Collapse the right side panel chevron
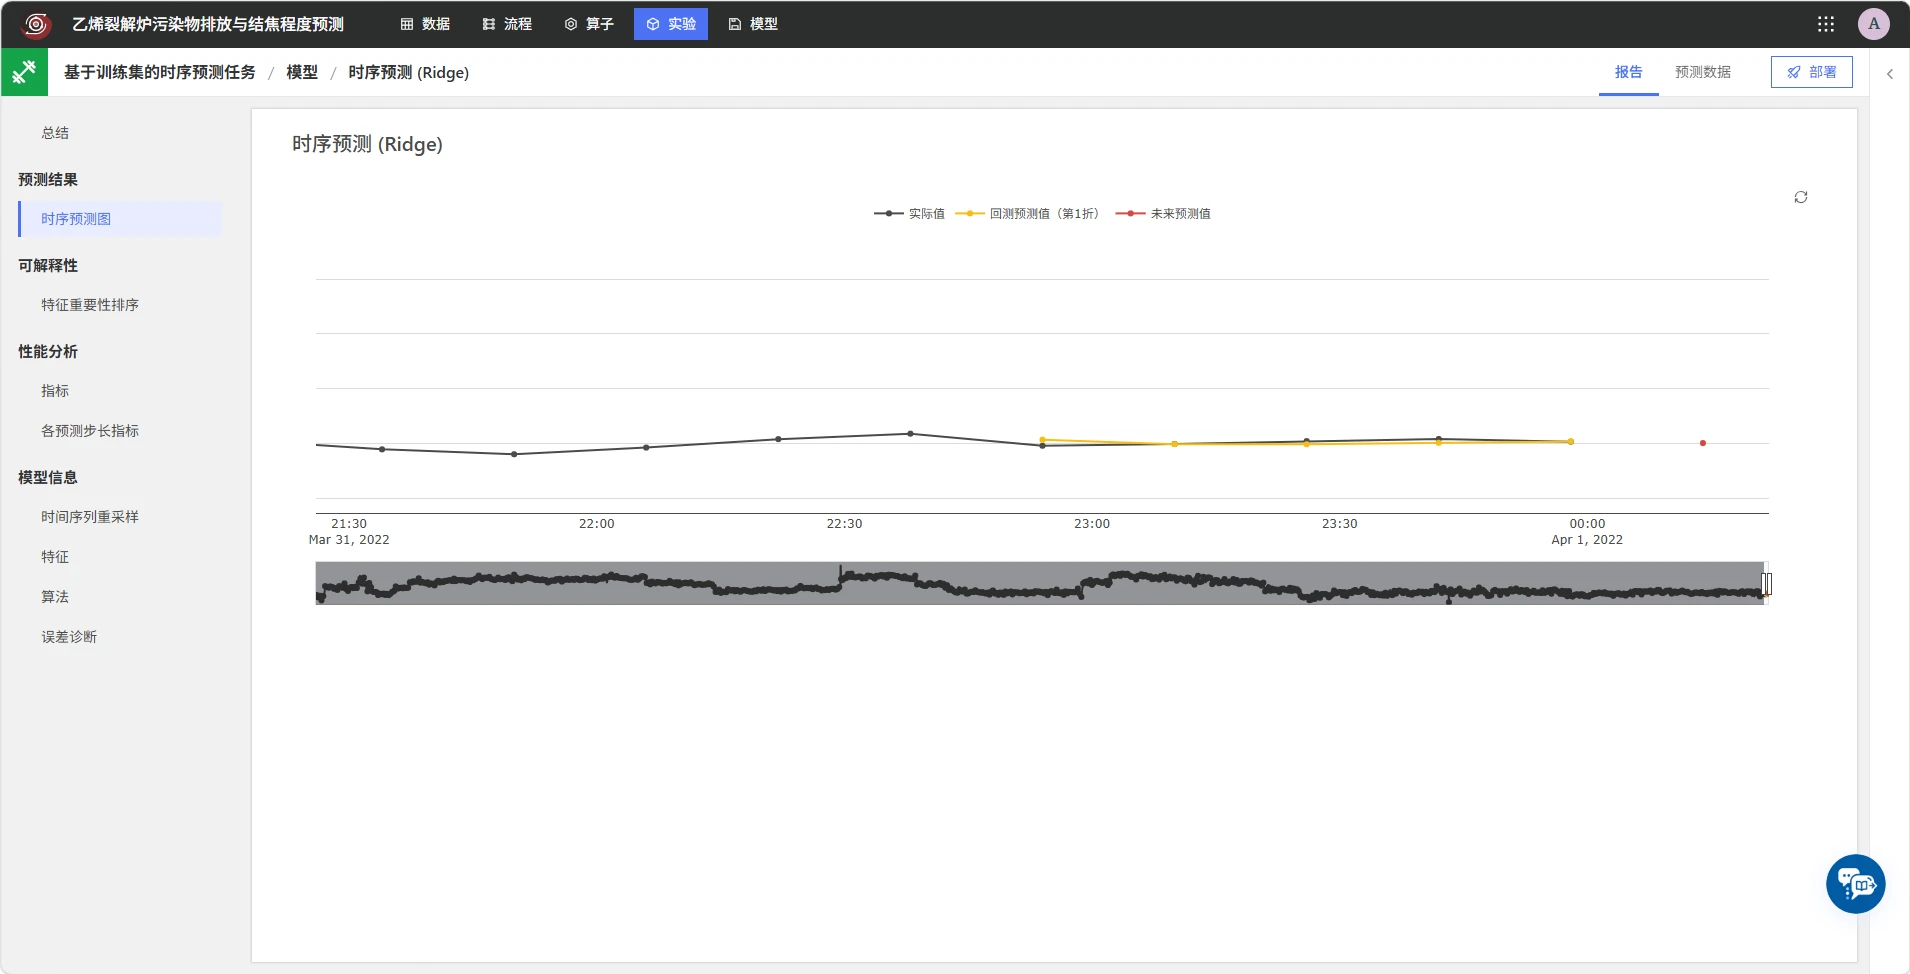This screenshot has height=974, width=1910. coord(1890,73)
